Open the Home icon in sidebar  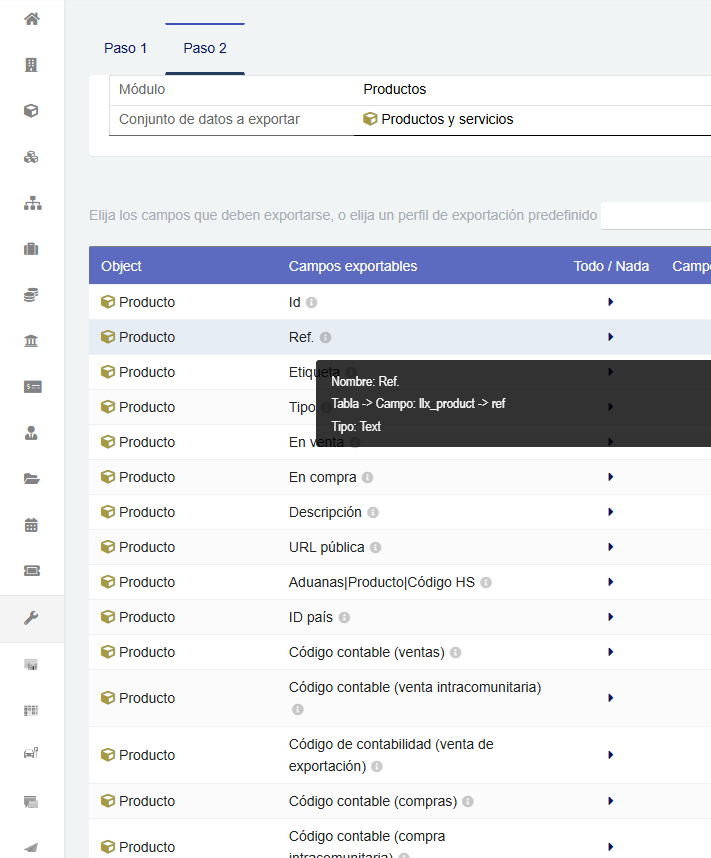coord(31,19)
